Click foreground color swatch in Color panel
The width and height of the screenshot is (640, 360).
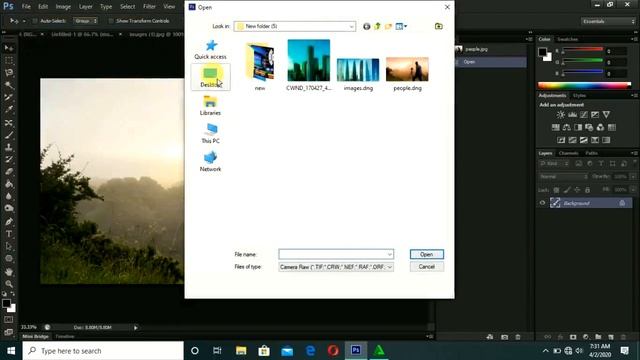(542, 52)
